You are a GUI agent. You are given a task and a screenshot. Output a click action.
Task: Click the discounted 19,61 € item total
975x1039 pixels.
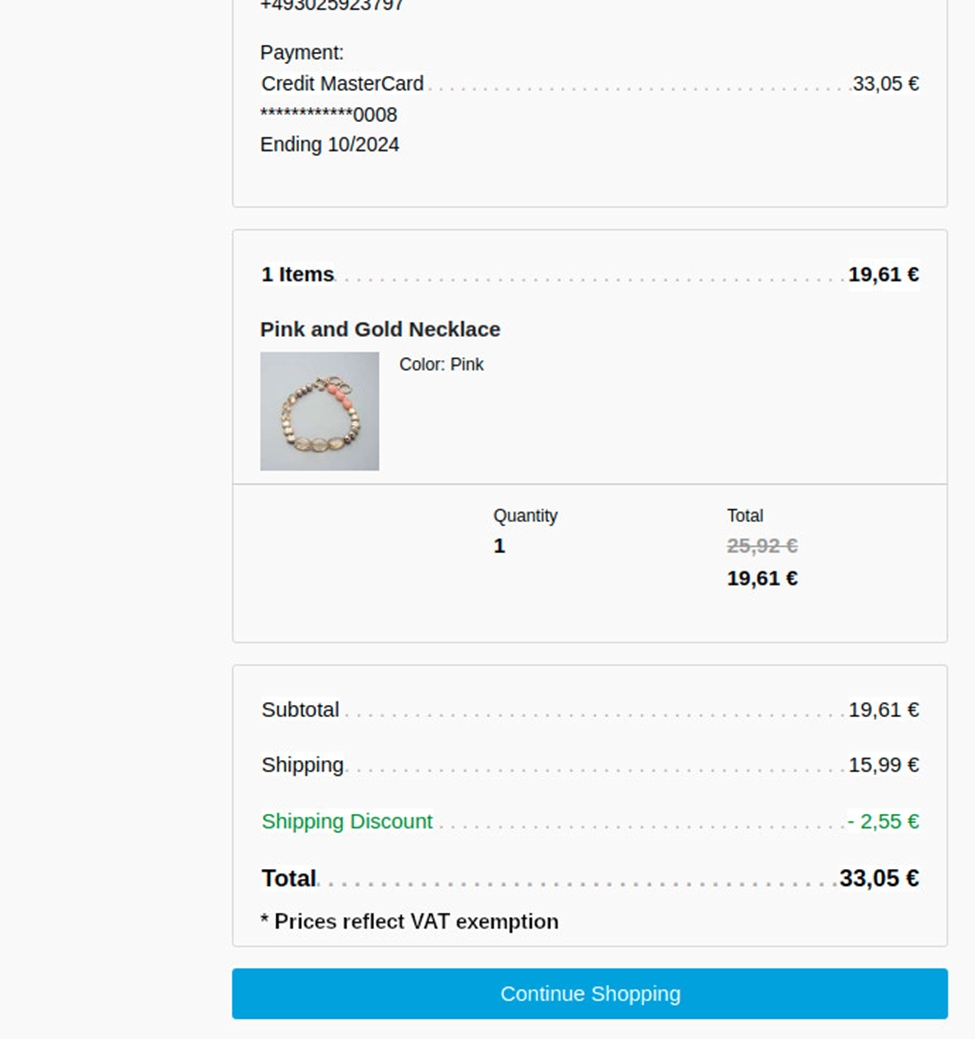click(x=761, y=578)
